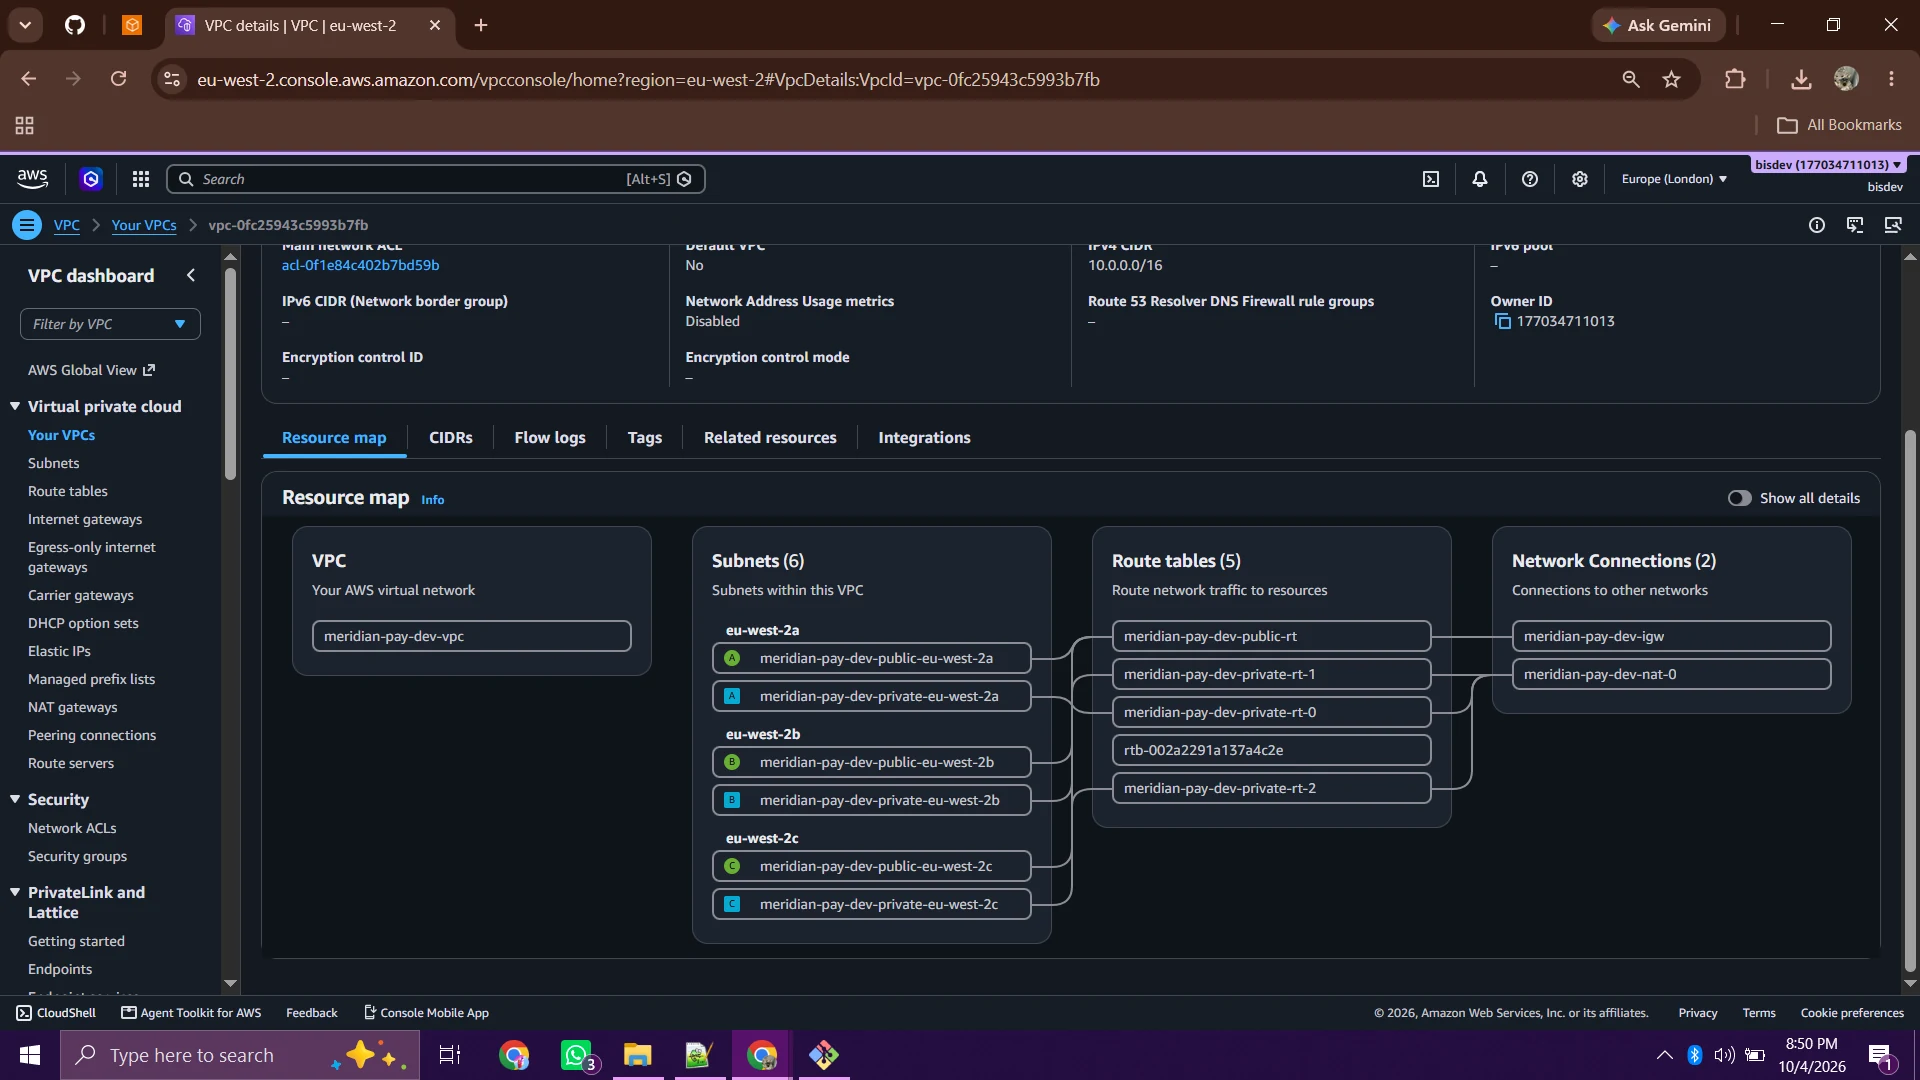Viewport: 1920px width, 1080px height.
Task: Open the Tags tab
Action: click(645, 438)
